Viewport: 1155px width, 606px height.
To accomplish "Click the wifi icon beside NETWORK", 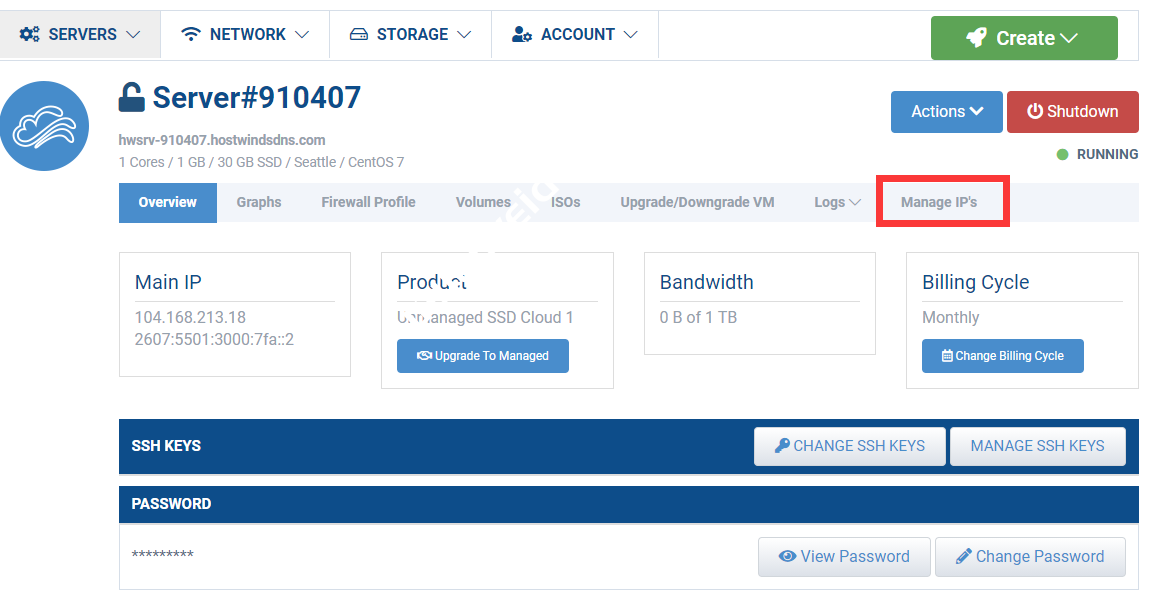I will (191, 35).
